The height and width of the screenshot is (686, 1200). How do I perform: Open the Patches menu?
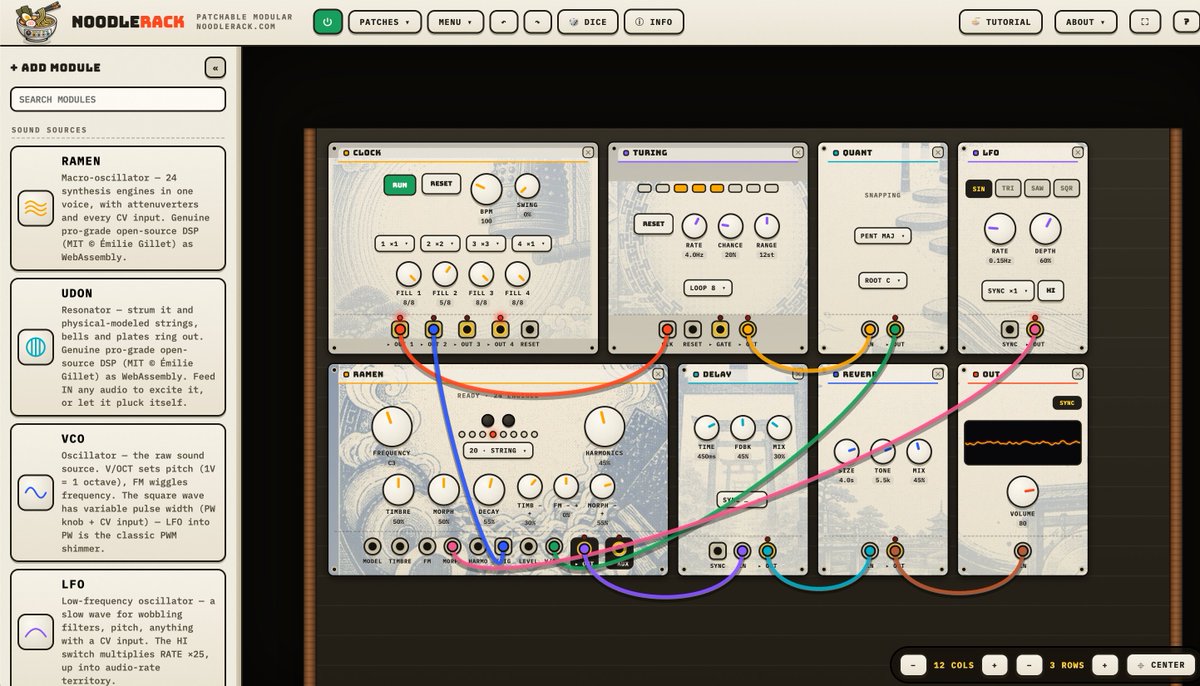pos(384,22)
